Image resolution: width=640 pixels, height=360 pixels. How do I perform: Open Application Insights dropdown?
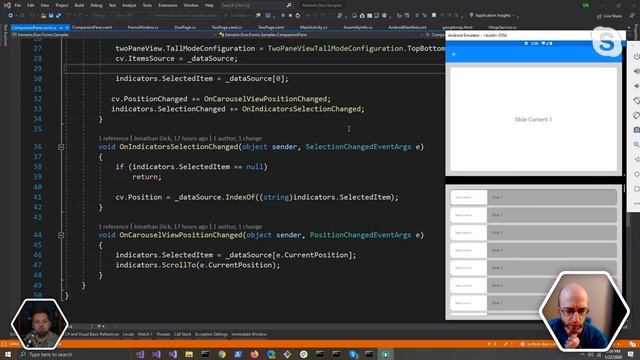coord(493,16)
